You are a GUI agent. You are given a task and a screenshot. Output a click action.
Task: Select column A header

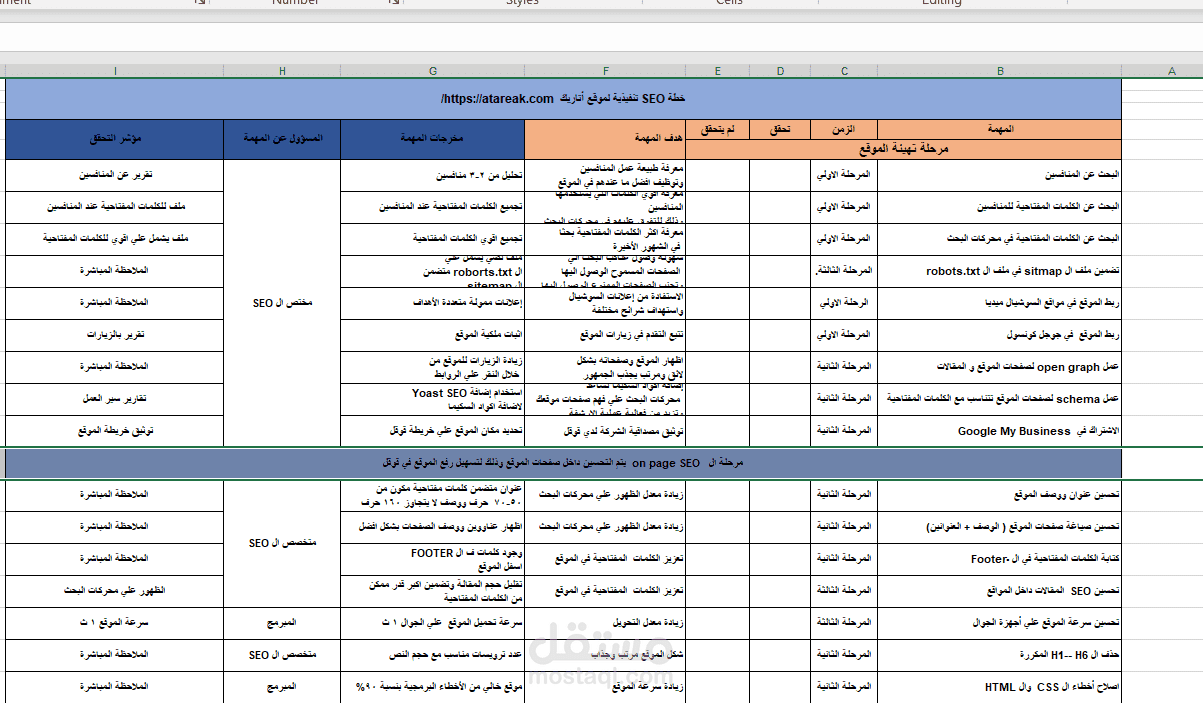(x=1171, y=71)
